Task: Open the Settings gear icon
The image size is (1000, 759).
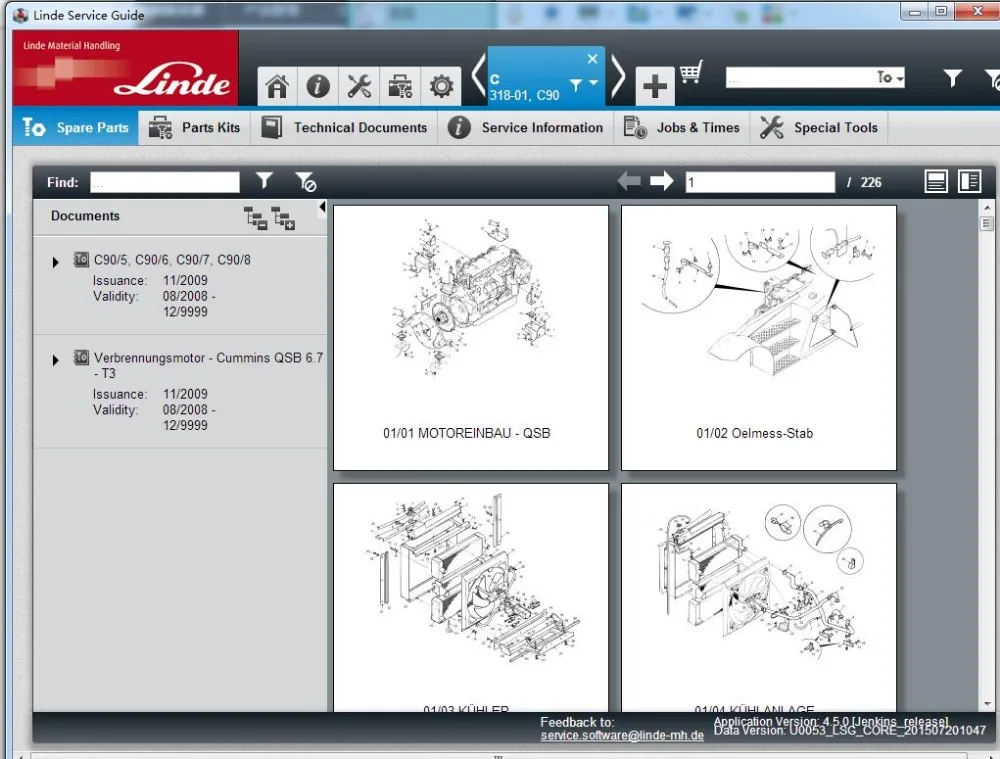Action: 441,86
